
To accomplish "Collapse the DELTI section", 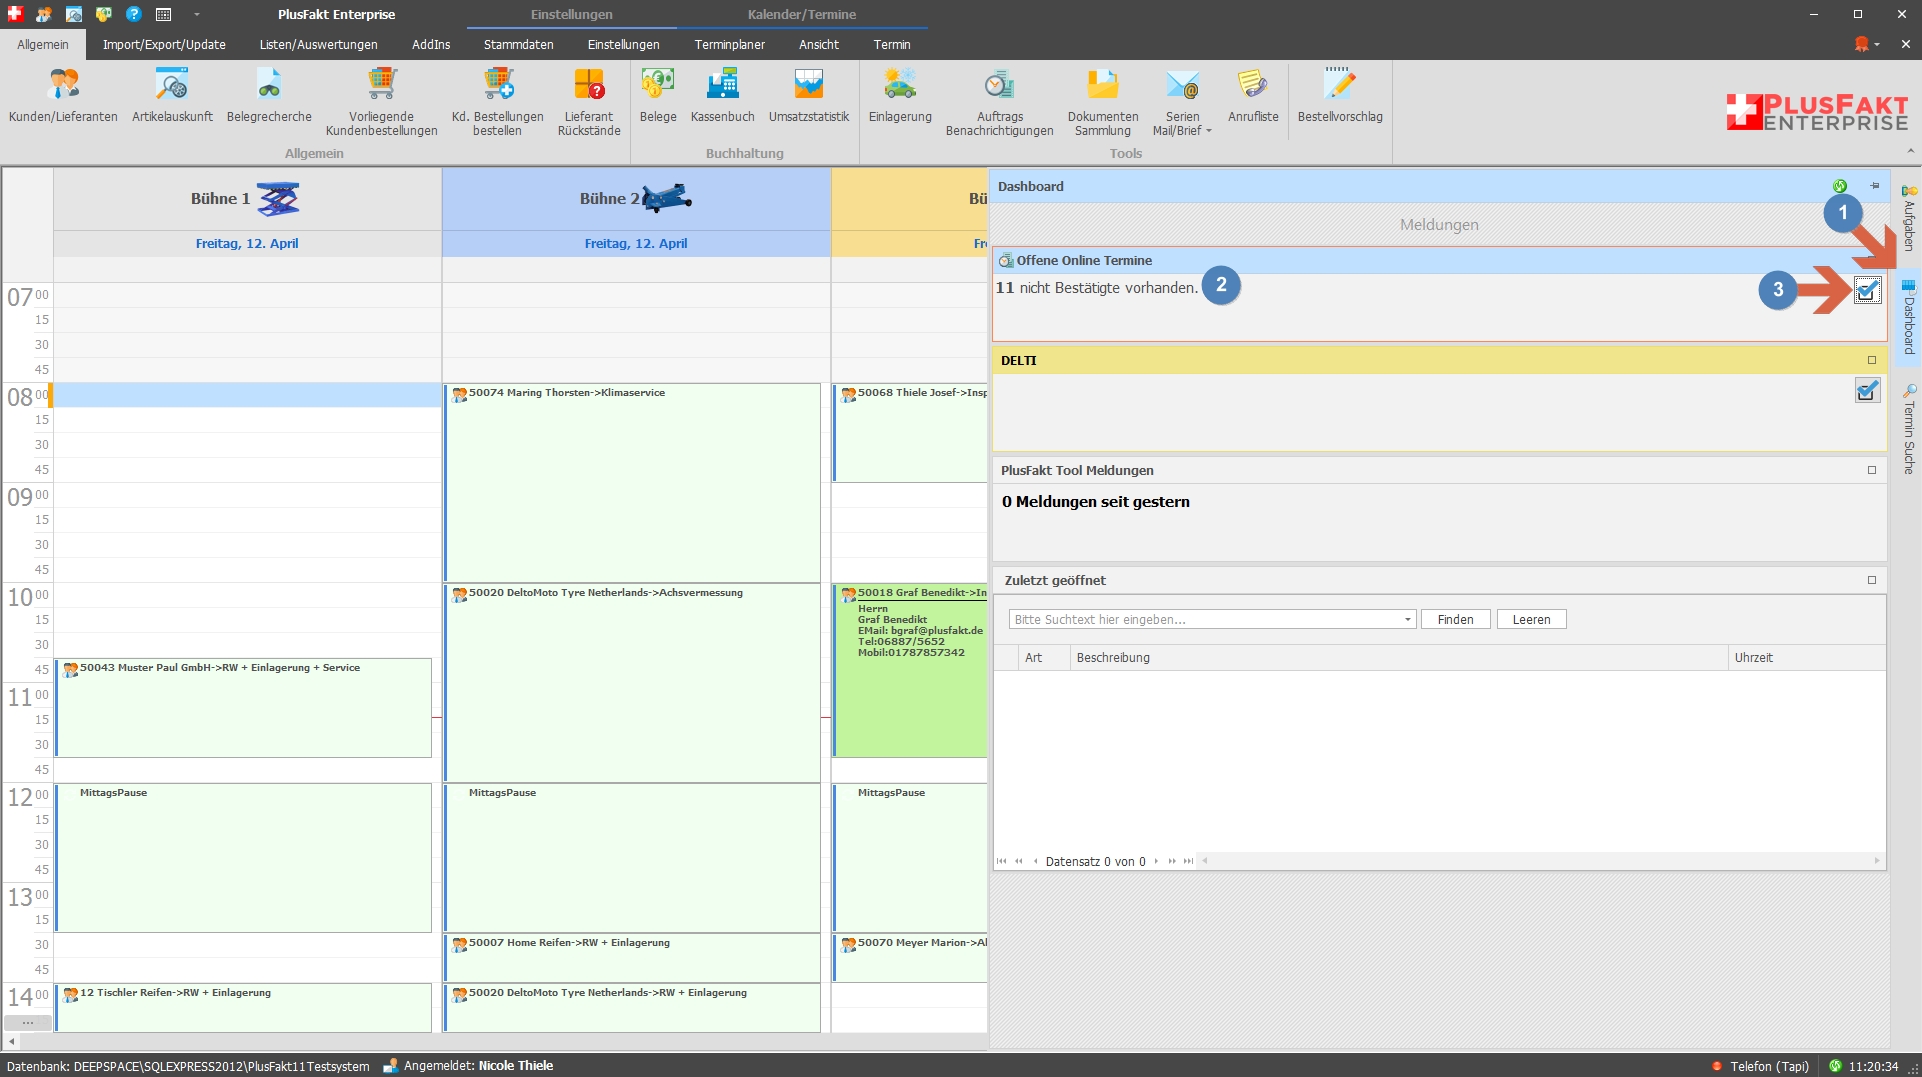I will (1872, 360).
